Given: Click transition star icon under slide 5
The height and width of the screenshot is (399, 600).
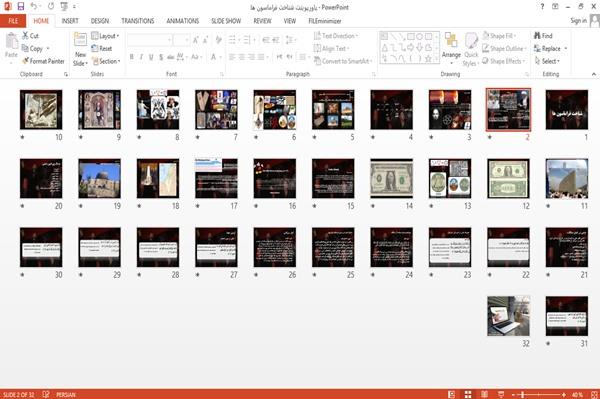Looking at the screenshot, I should 315,137.
